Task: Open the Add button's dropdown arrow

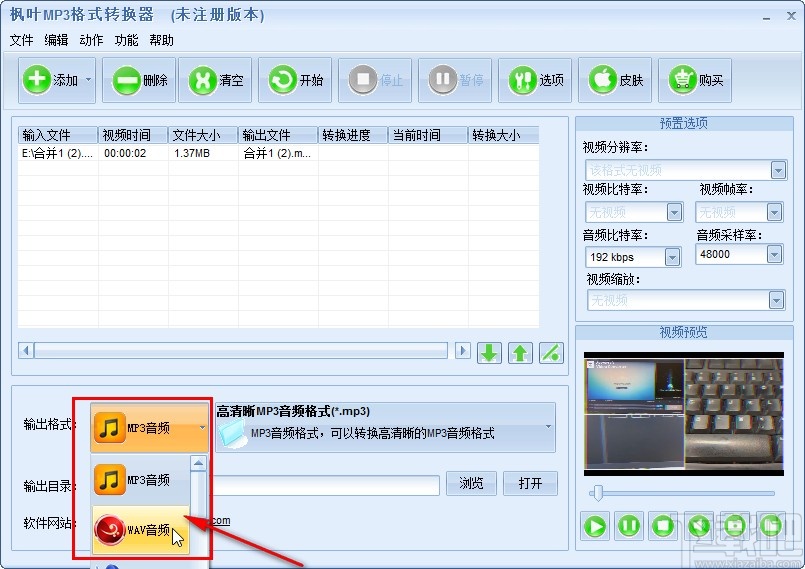Action: point(88,80)
